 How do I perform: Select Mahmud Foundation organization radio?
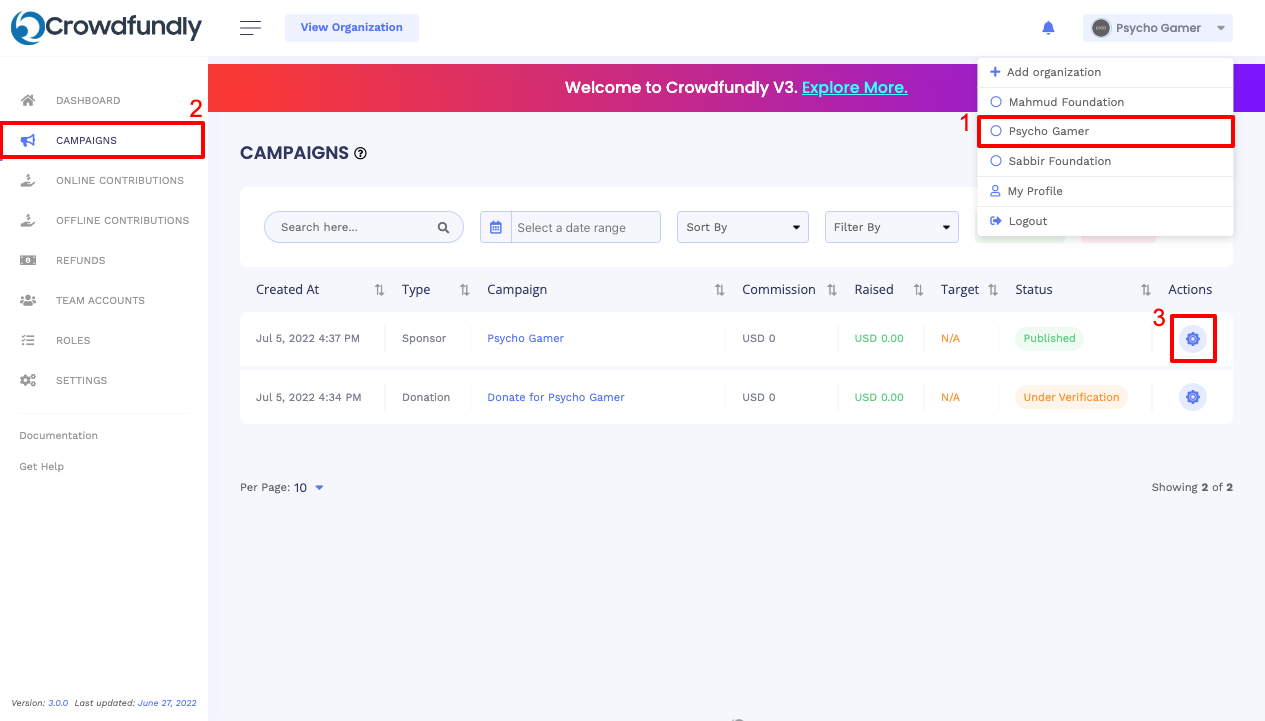996,102
